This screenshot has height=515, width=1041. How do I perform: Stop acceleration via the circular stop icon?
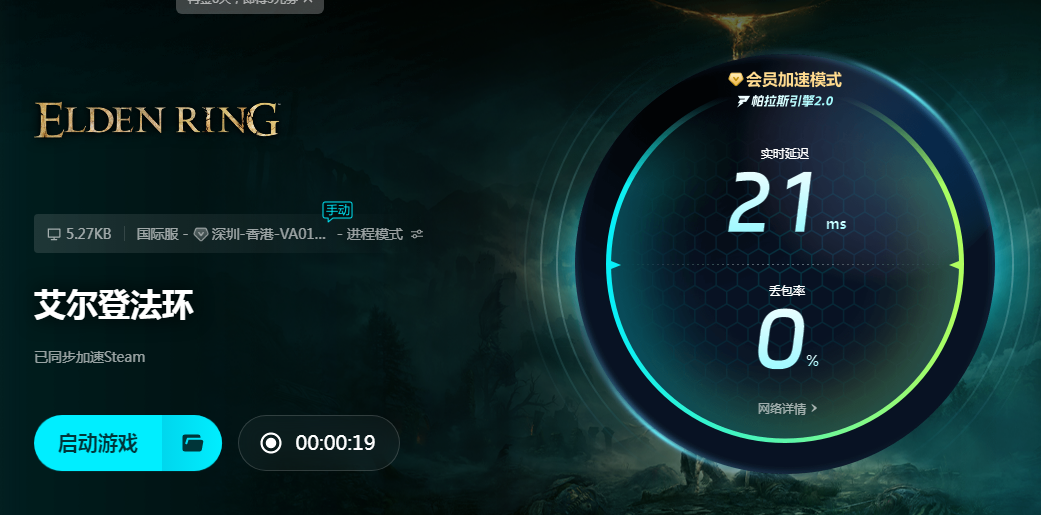[271, 443]
